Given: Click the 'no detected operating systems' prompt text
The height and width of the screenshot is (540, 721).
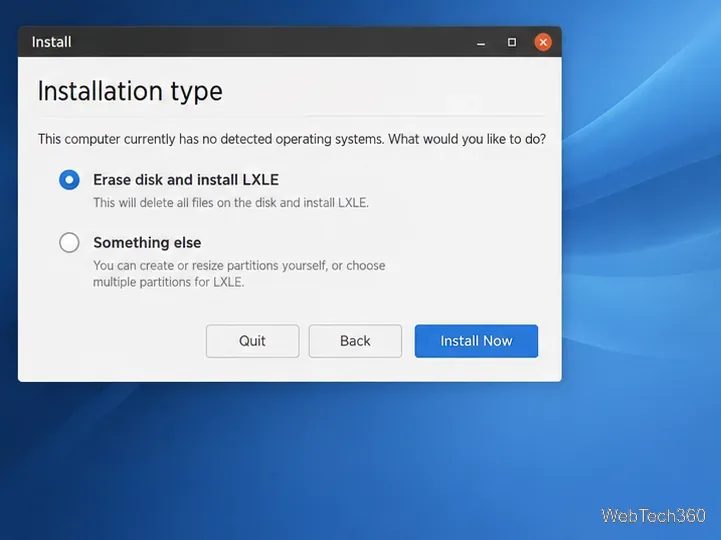Looking at the screenshot, I should (292, 139).
